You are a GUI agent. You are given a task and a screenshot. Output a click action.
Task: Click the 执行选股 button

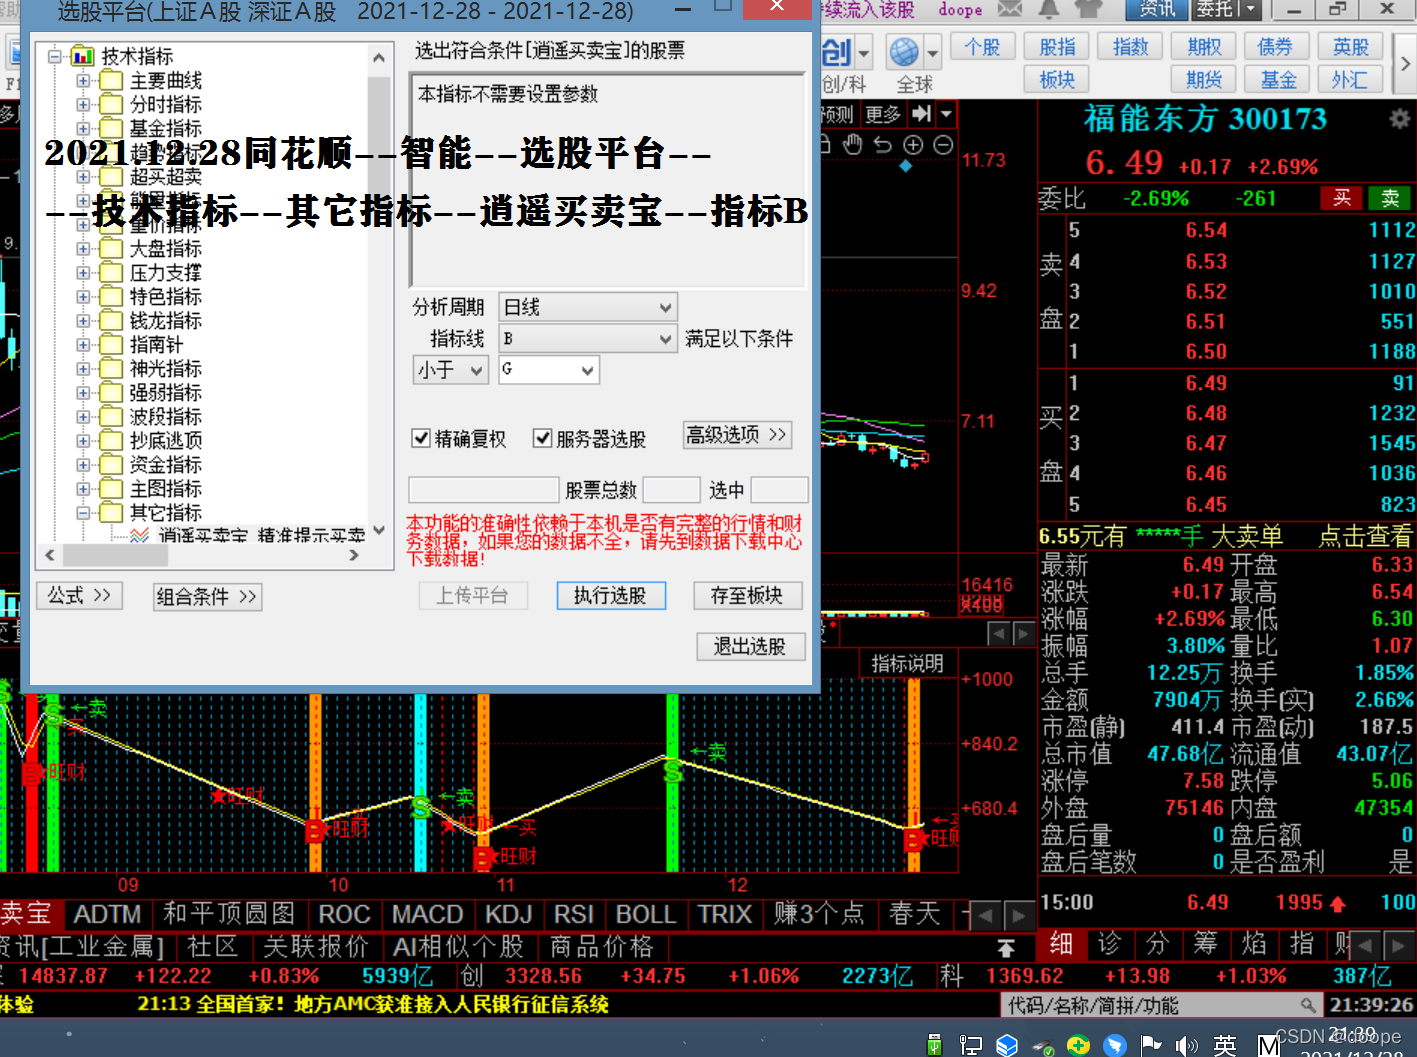(x=611, y=596)
